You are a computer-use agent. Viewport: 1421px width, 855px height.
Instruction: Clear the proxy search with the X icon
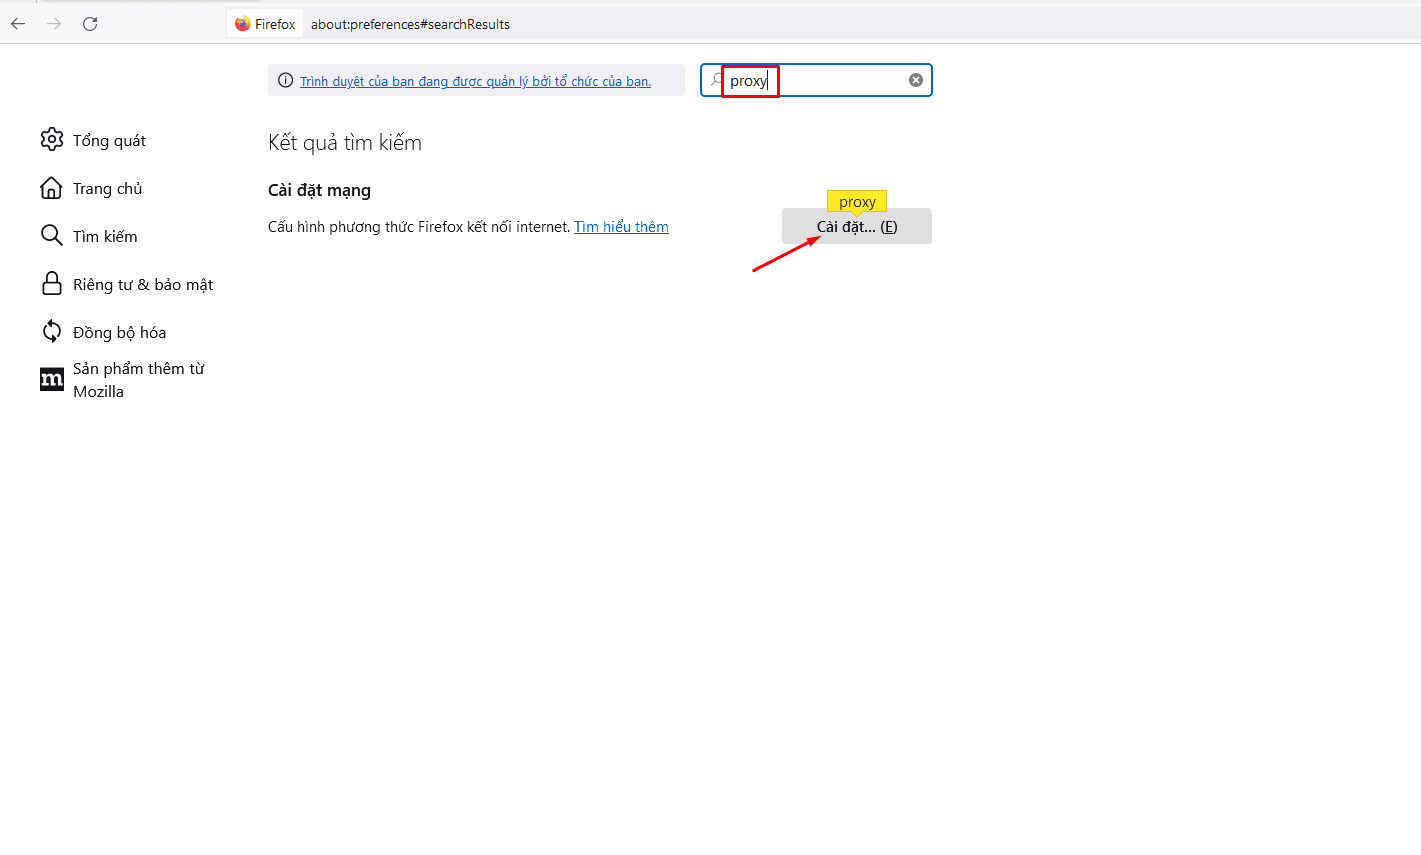tap(916, 80)
